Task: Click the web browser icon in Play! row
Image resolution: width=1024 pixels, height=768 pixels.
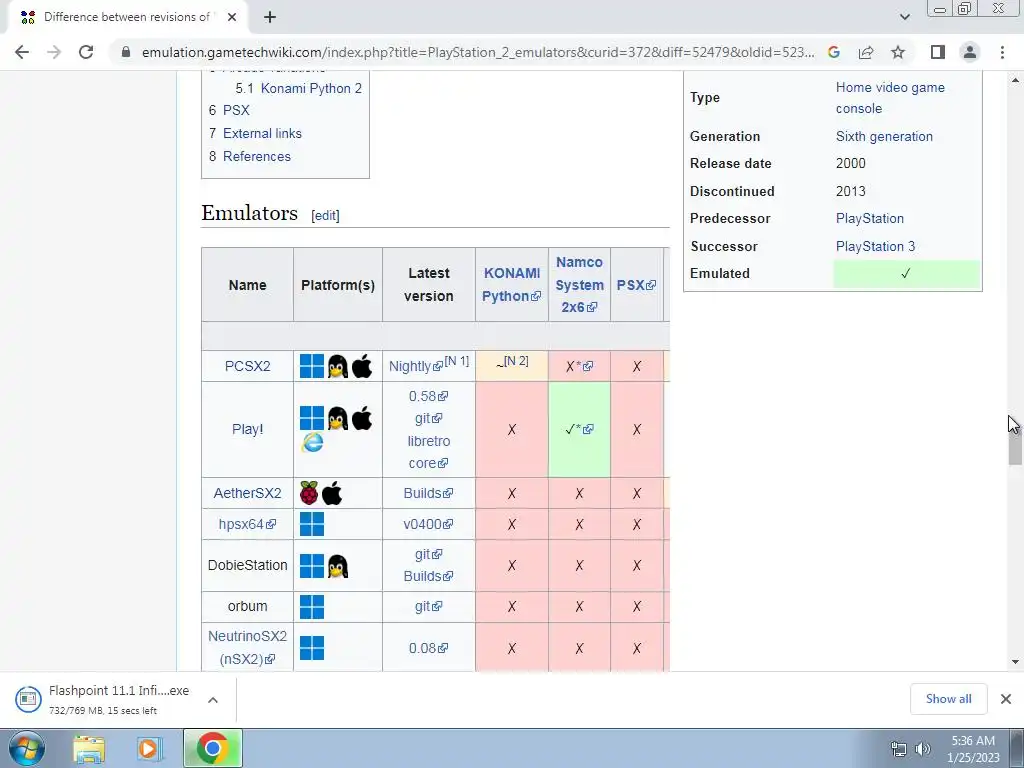Action: [312, 443]
